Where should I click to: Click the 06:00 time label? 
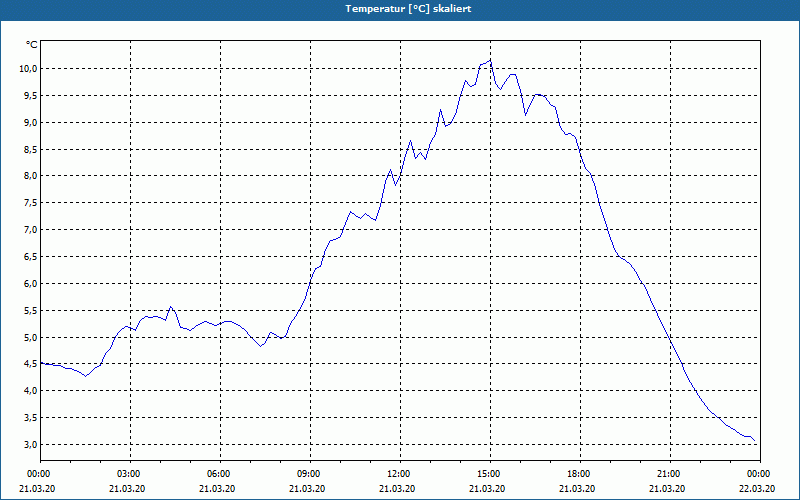[220, 474]
